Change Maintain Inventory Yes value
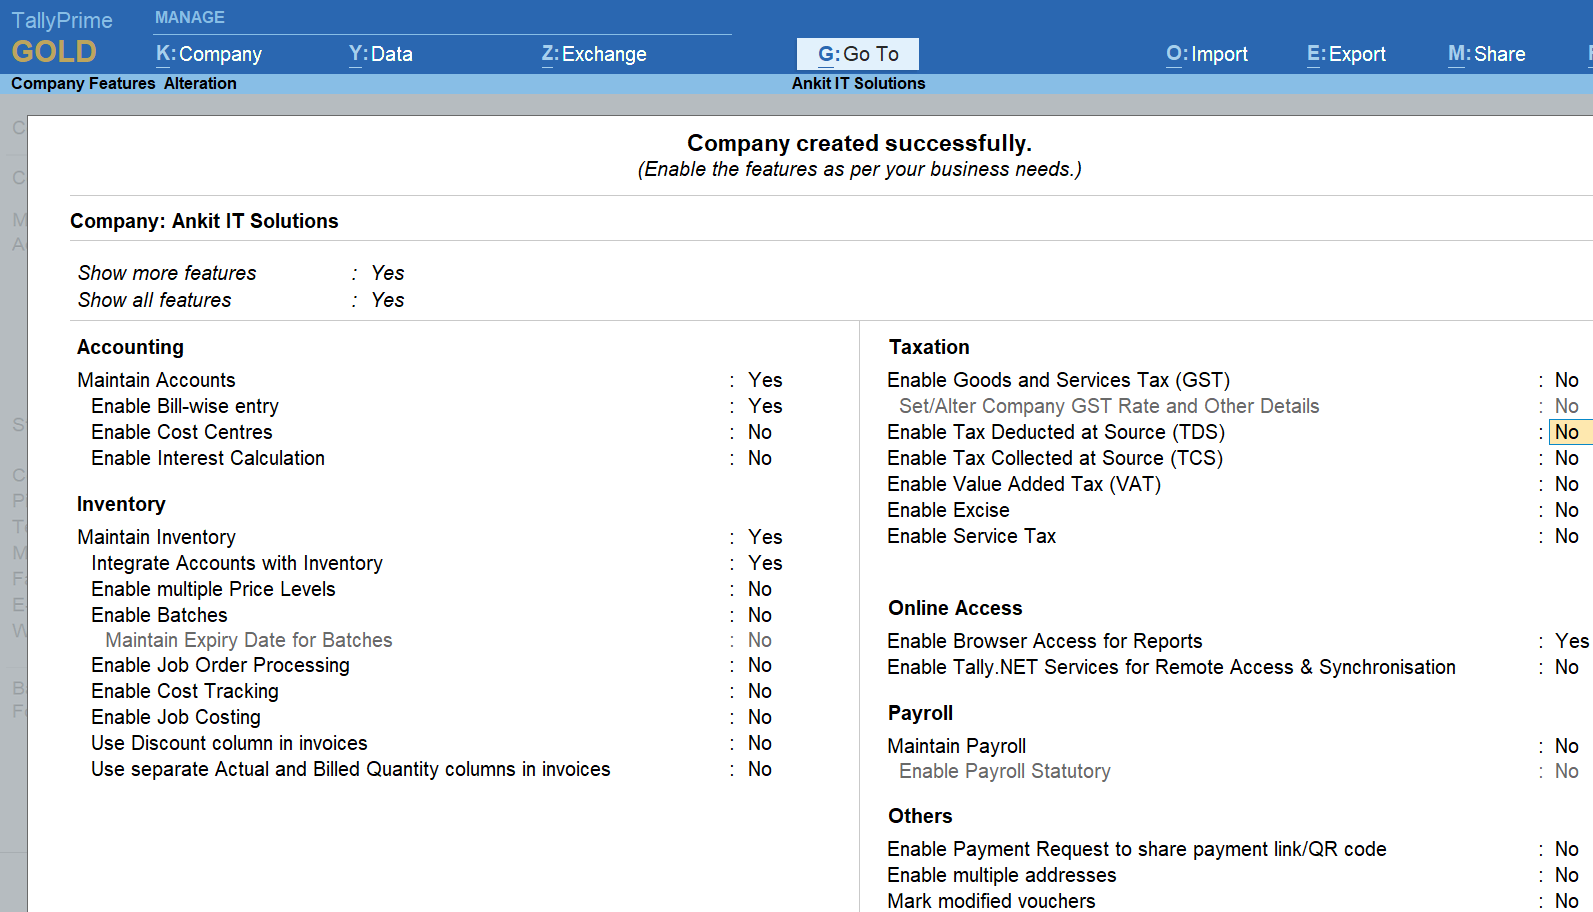Screen dimensions: 1593x912 tap(765, 537)
